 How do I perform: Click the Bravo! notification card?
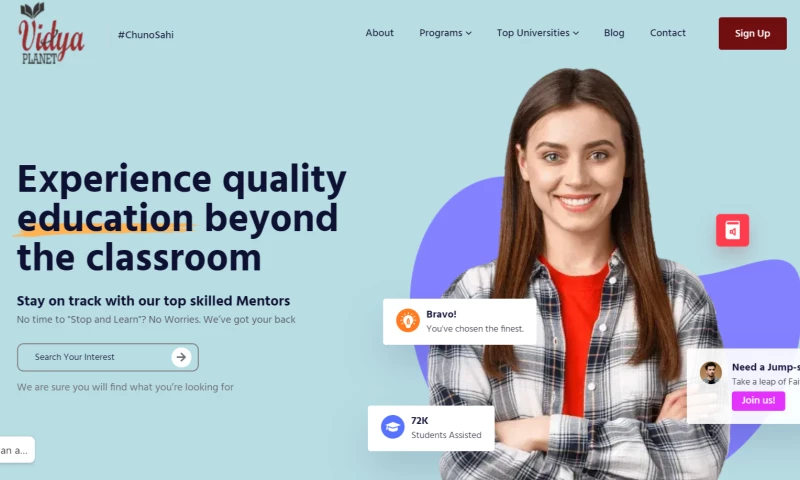point(460,321)
